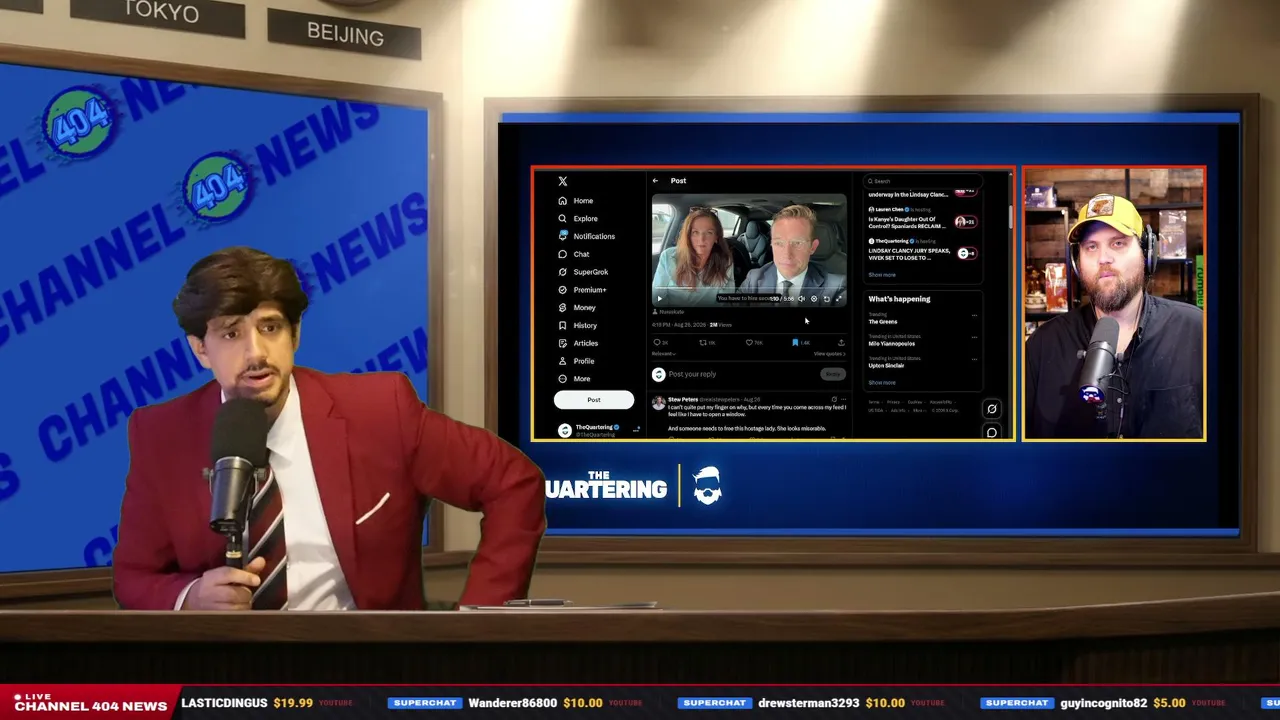Open more options for Milo Yiannopoulos
Screen dimensions: 1280x720
(x=975, y=337)
